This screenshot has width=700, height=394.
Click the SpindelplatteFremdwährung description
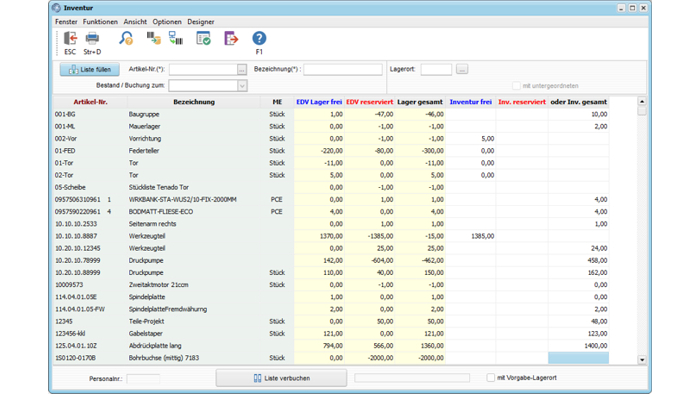(x=168, y=309)
